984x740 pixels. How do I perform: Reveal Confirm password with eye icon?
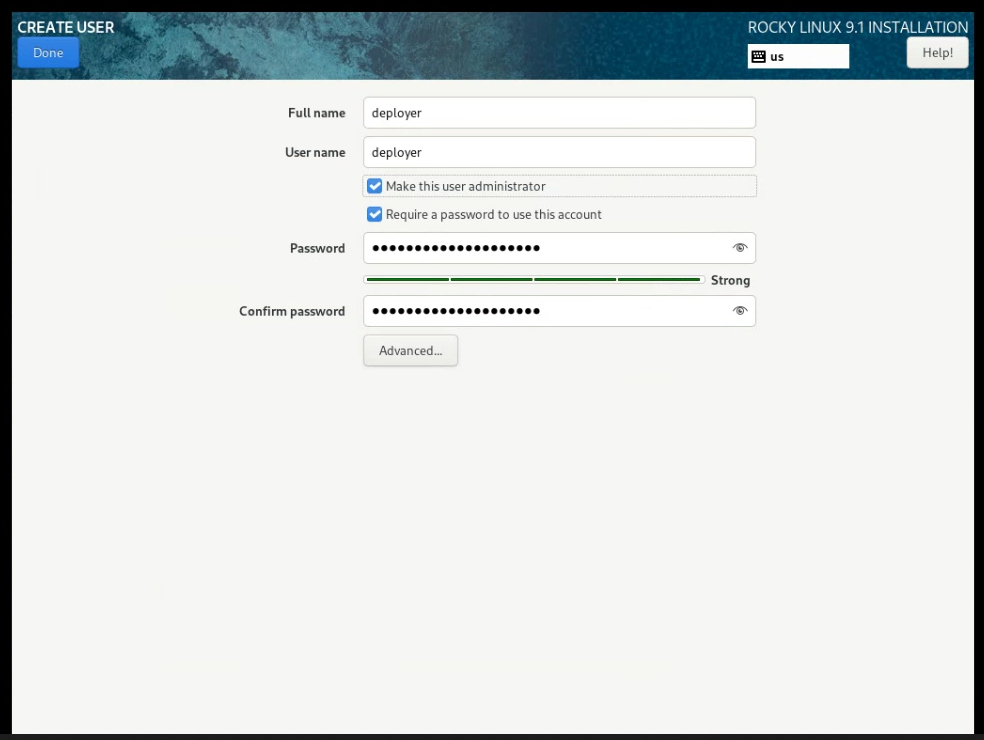pos(740,311)
